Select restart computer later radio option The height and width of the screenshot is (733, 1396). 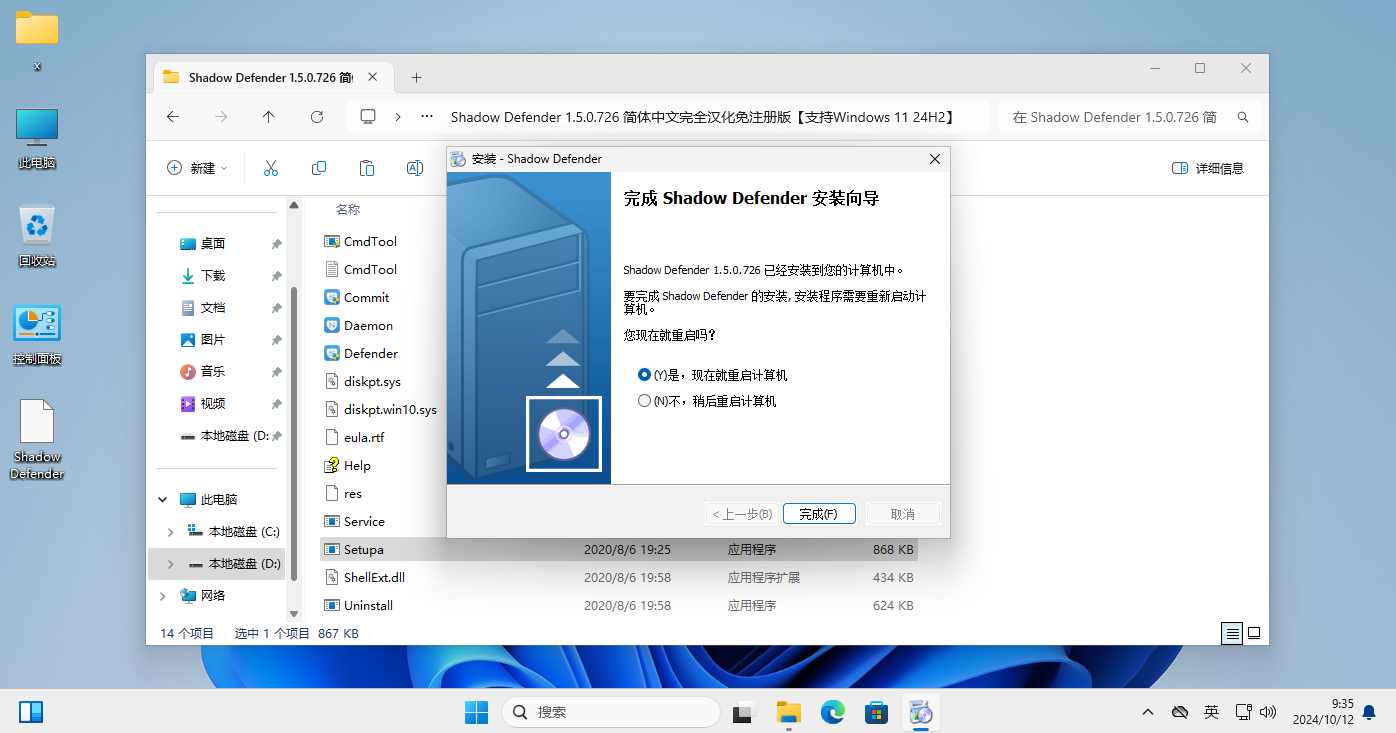[707, 401]
